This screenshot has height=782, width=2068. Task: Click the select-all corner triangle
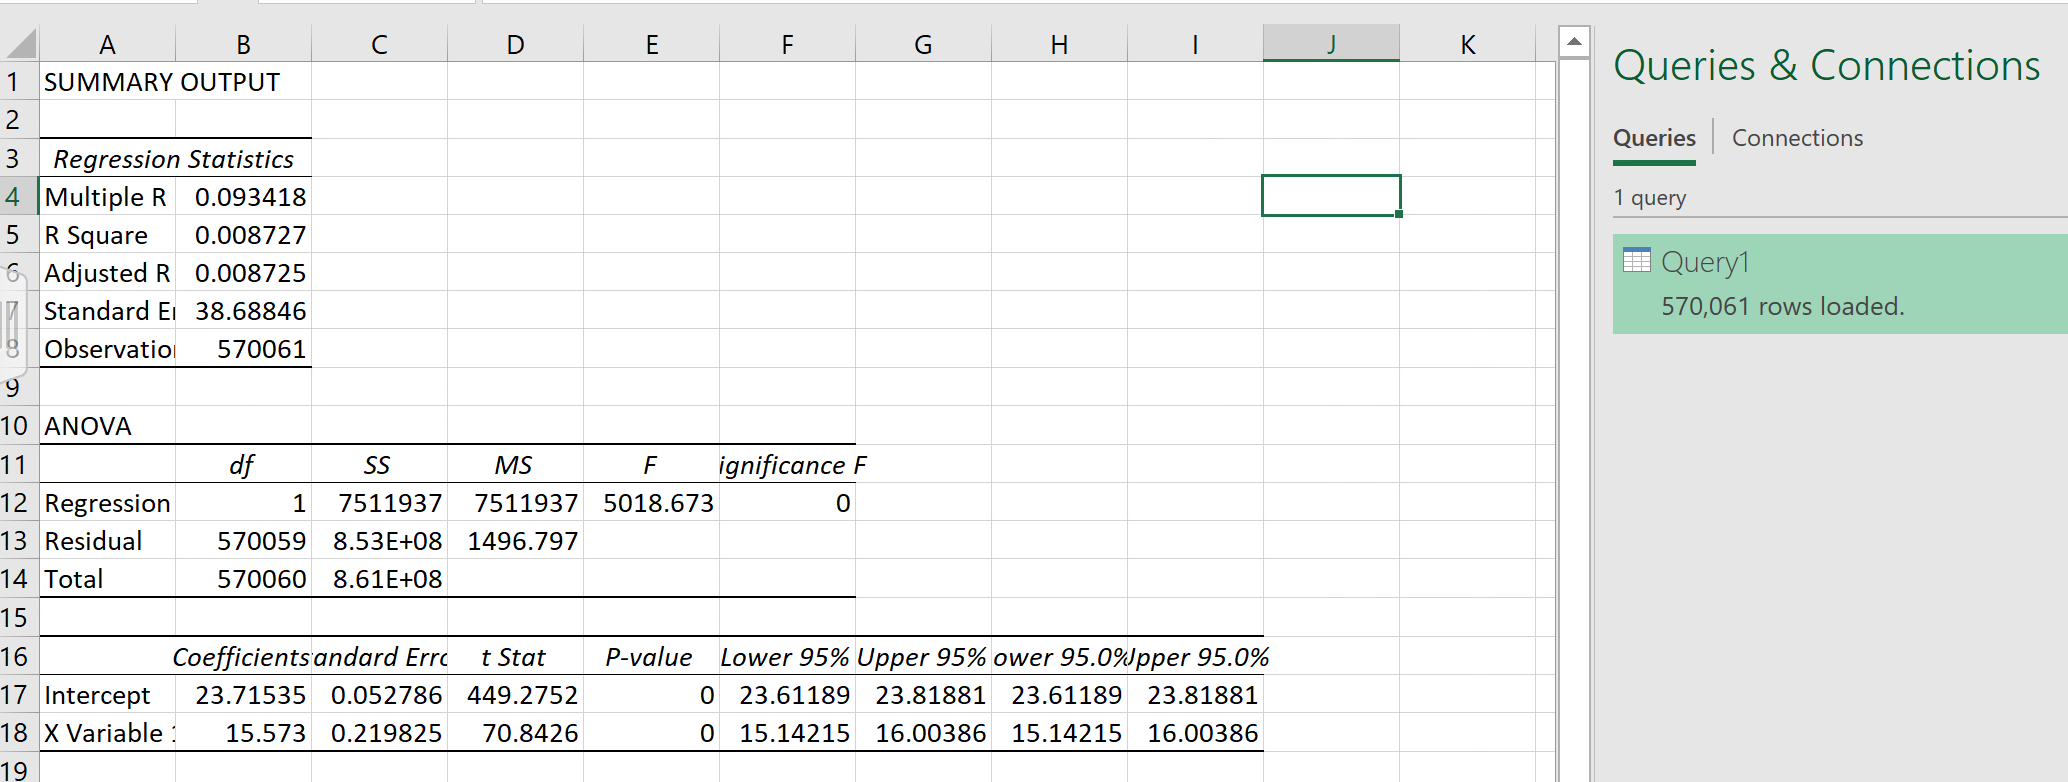tap(22, 44)
